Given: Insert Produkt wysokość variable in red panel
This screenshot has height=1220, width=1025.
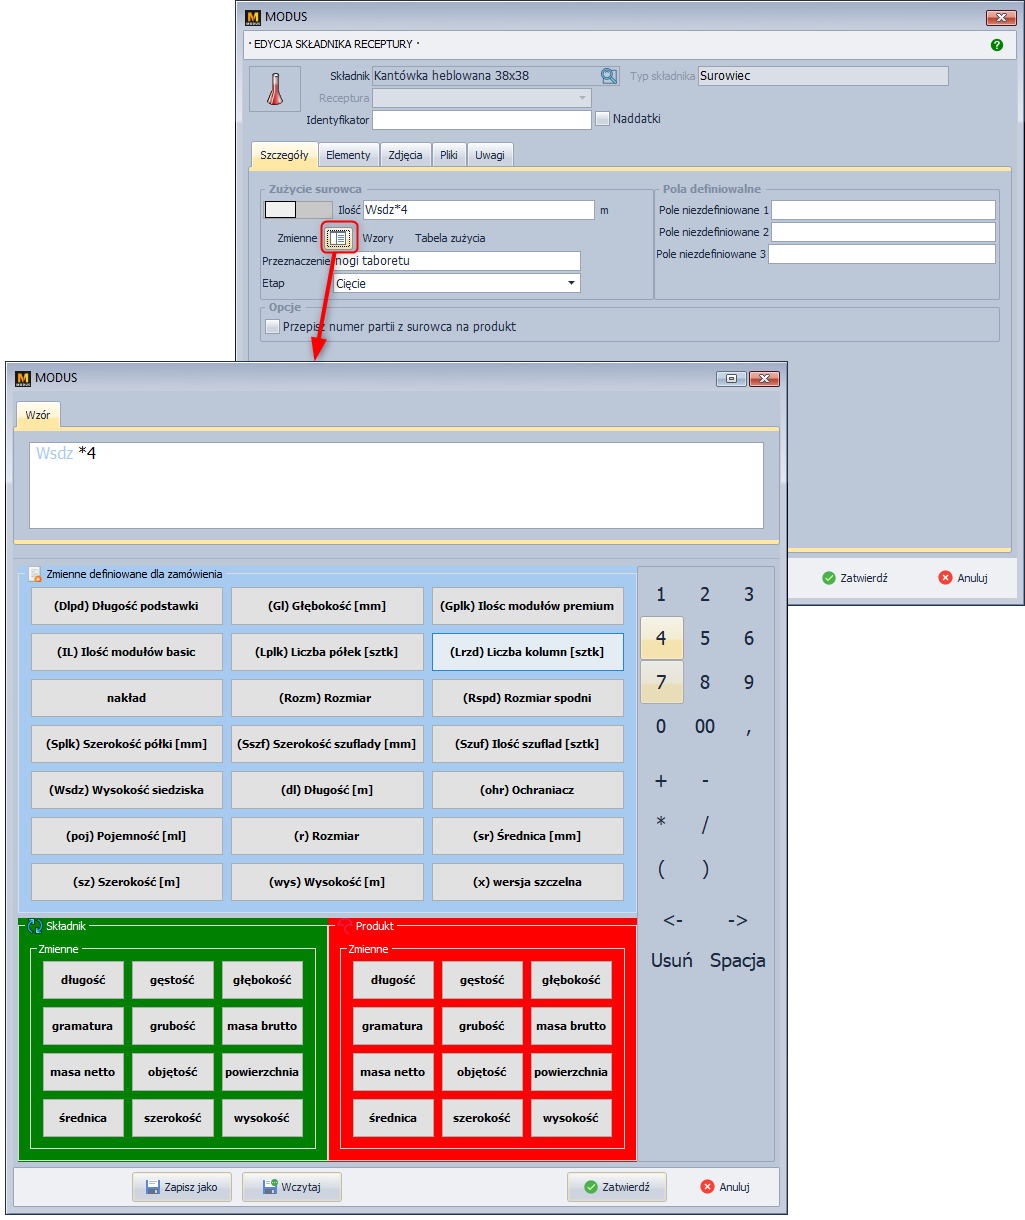Looking at the screenshot, I should click(571, 1118).
